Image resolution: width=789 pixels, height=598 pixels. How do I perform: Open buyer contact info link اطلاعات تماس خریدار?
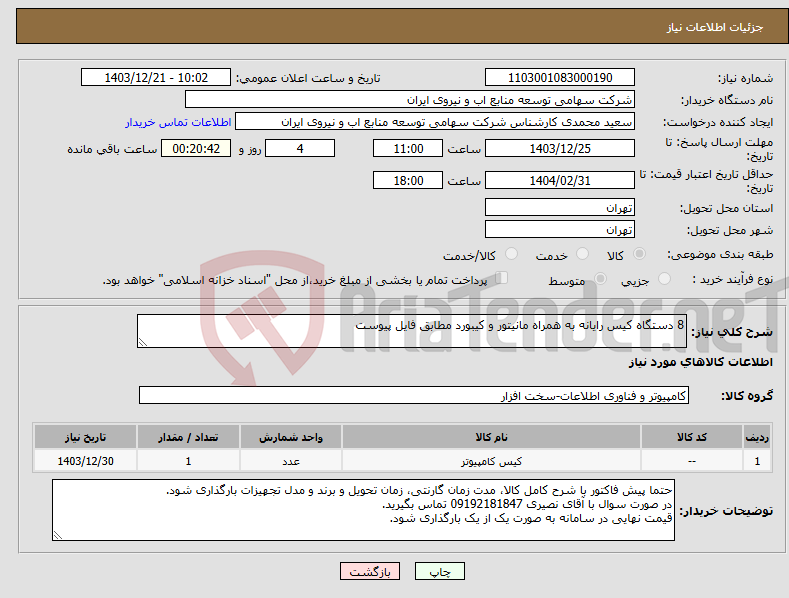point(178,122)
